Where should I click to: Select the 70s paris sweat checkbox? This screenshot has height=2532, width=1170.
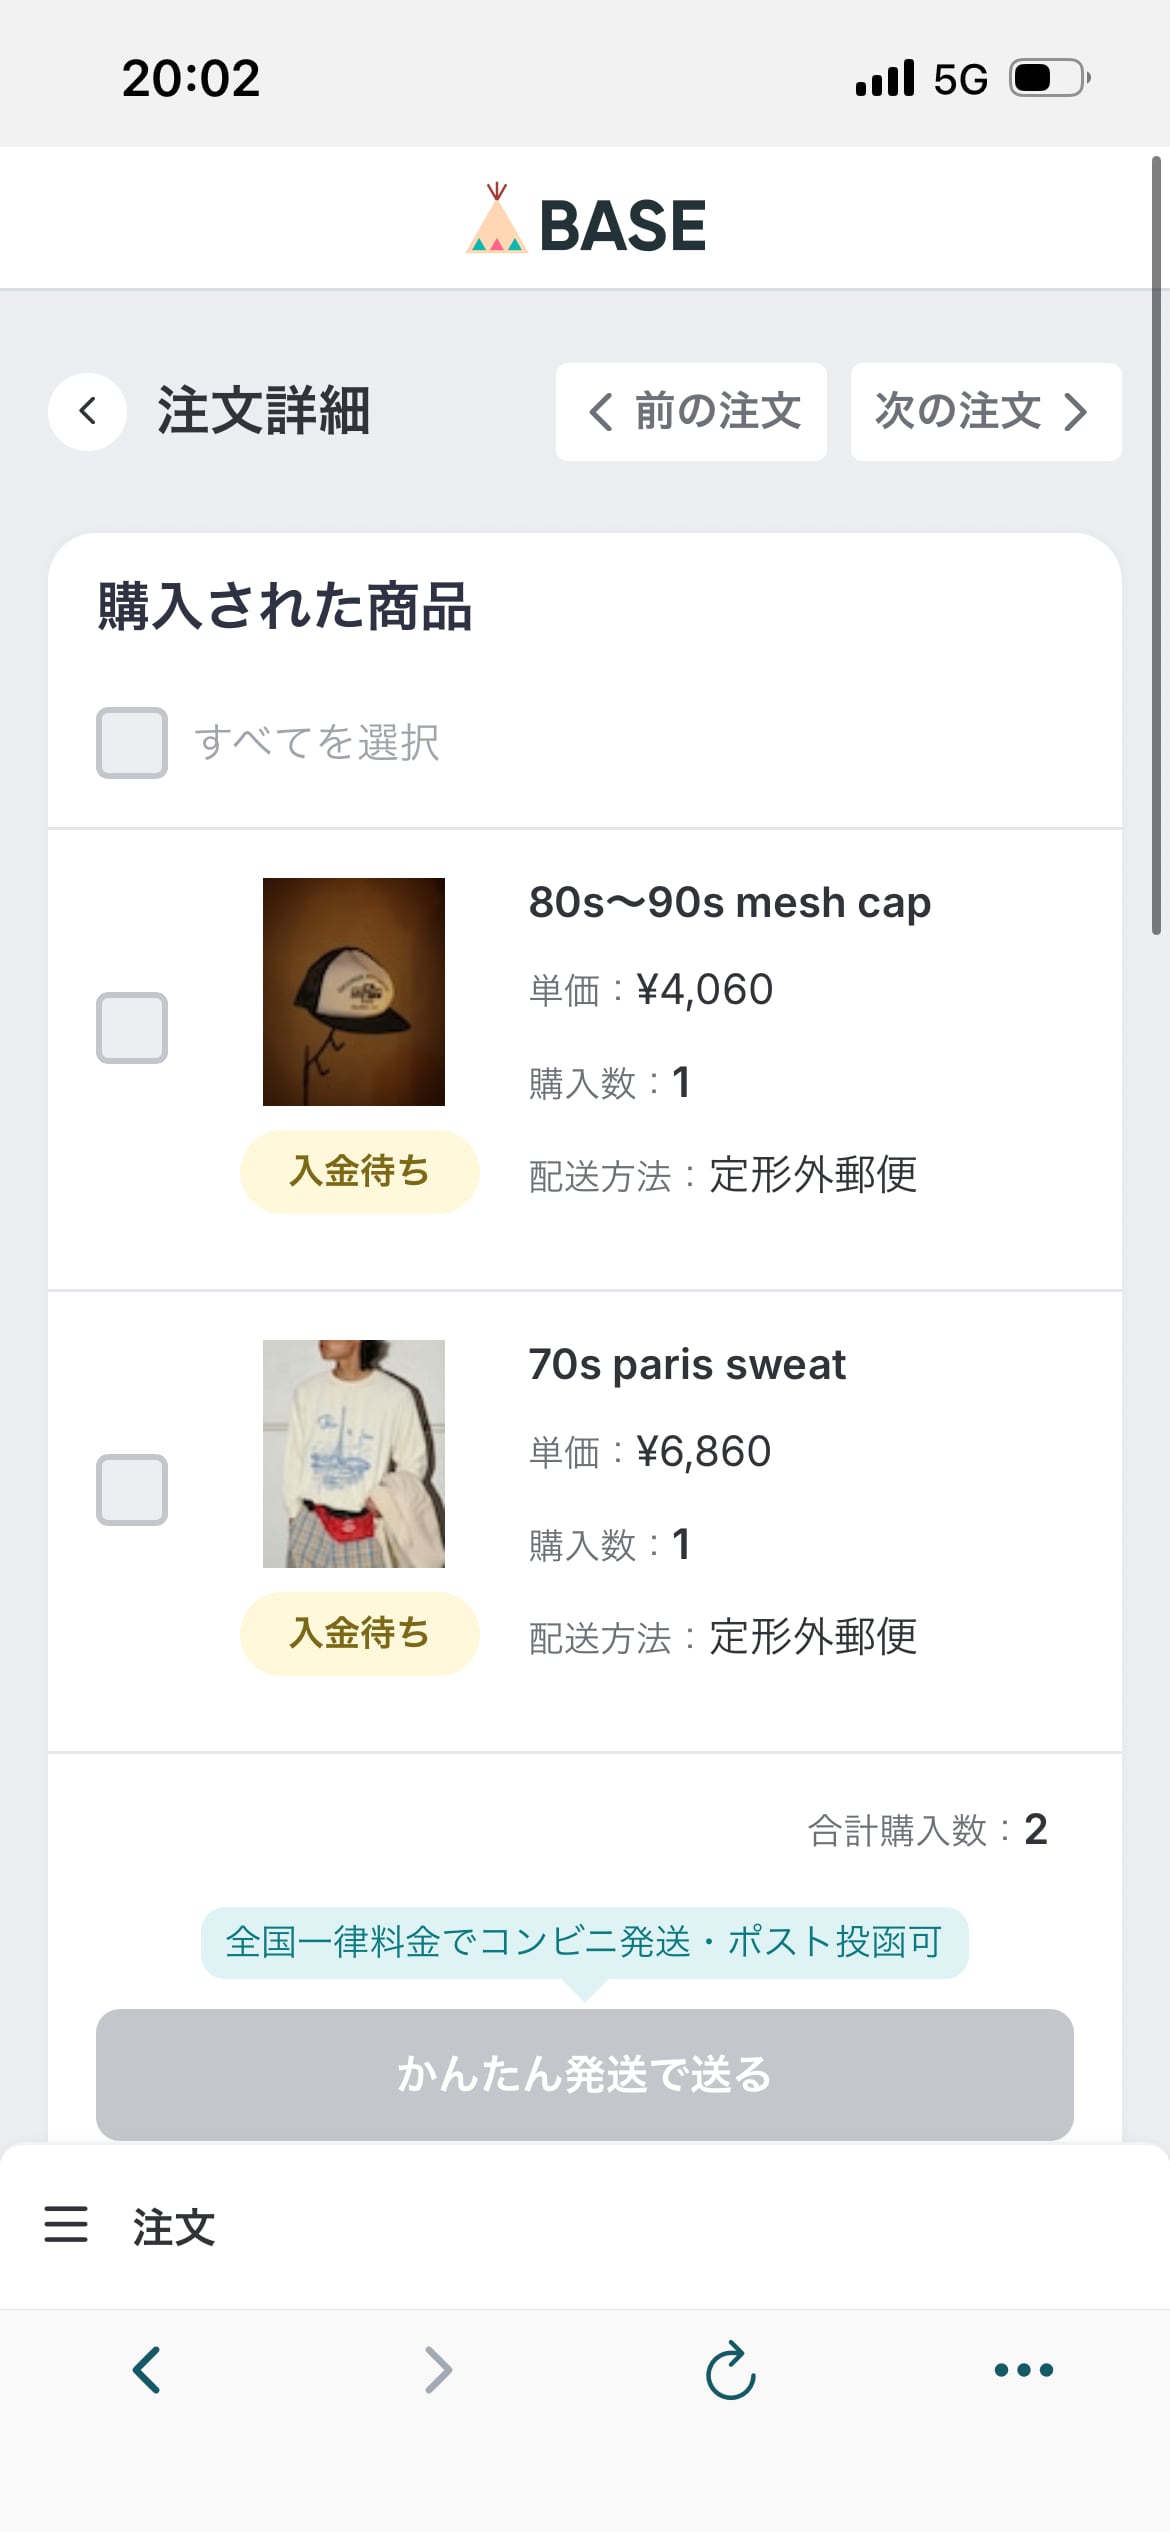[x=132, y=1490]
